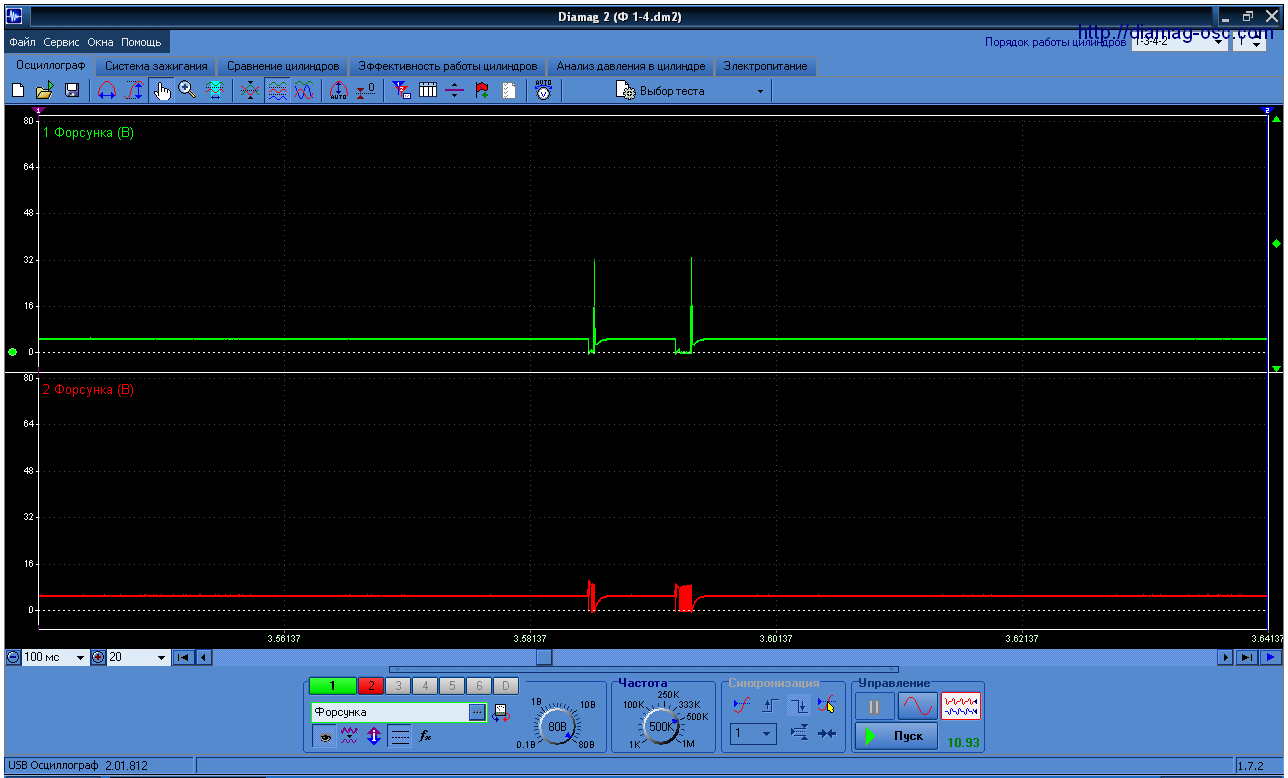Click the cyan vertical-stretch waveform icon
Screen dimensions: 1288x778
[214, 91]
